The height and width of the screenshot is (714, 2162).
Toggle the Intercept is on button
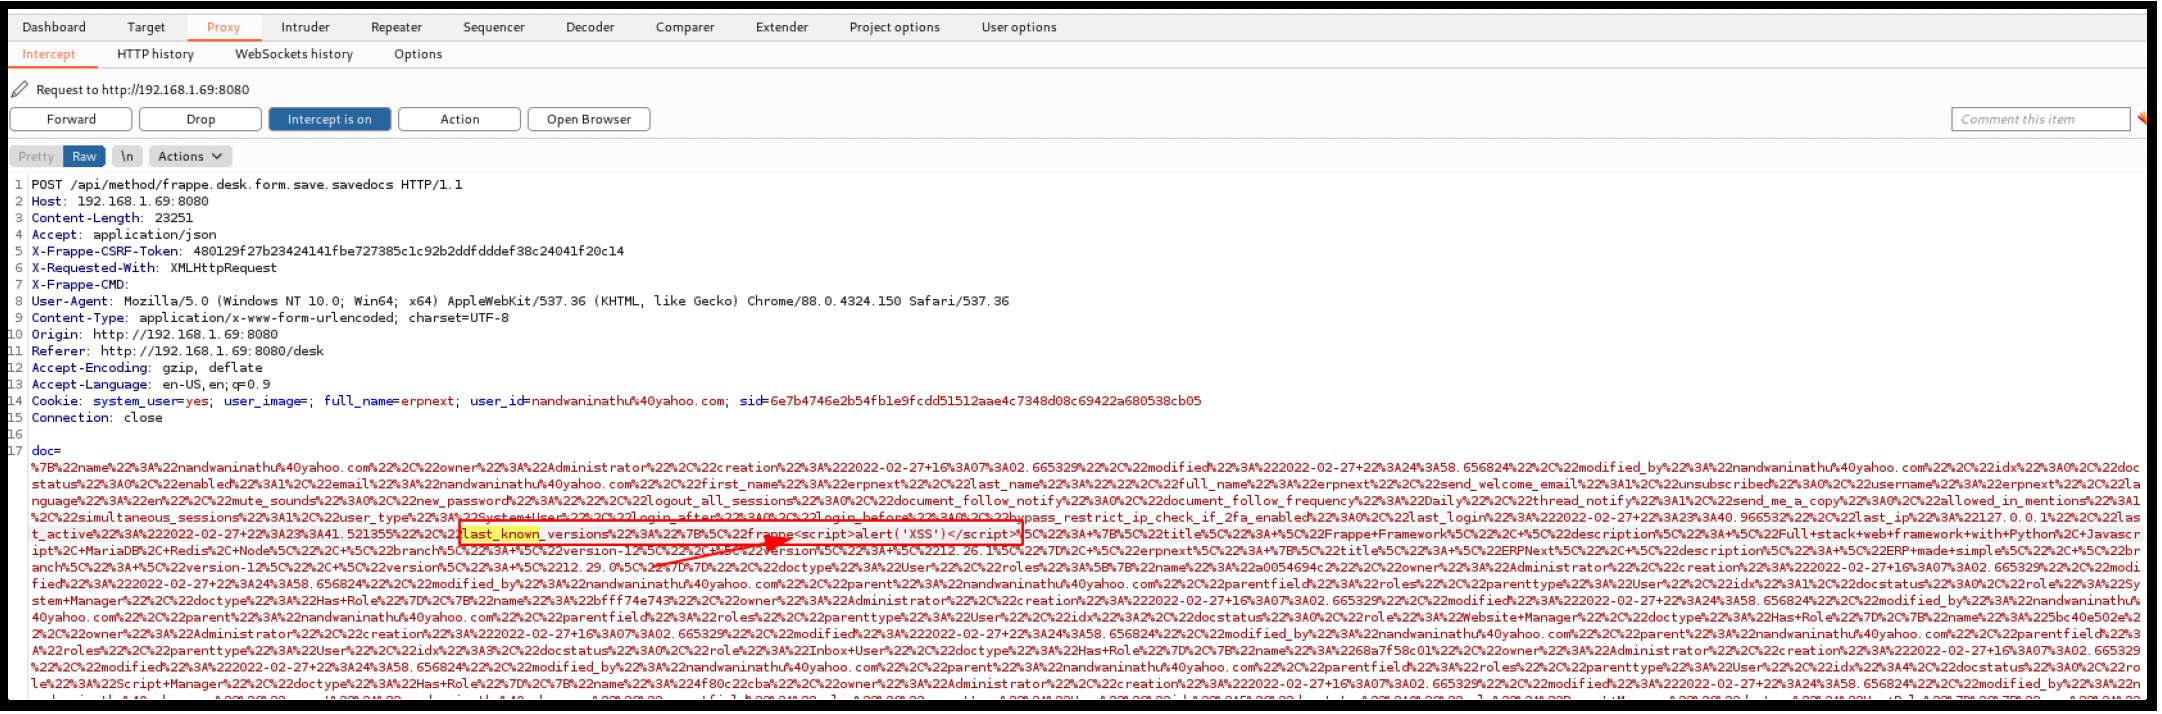coord(329,119)
